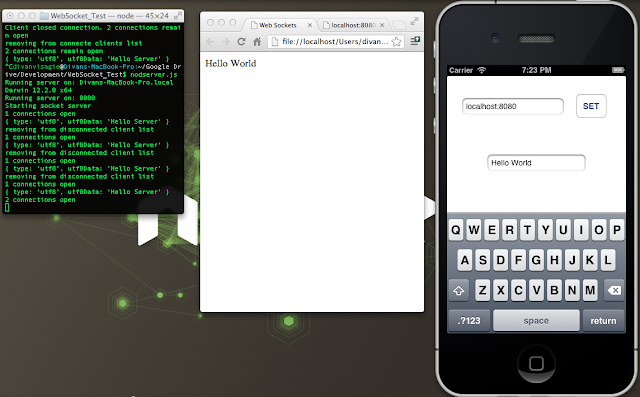
Task: Close the Web Sockets tab
Action: tap(310, 25)
